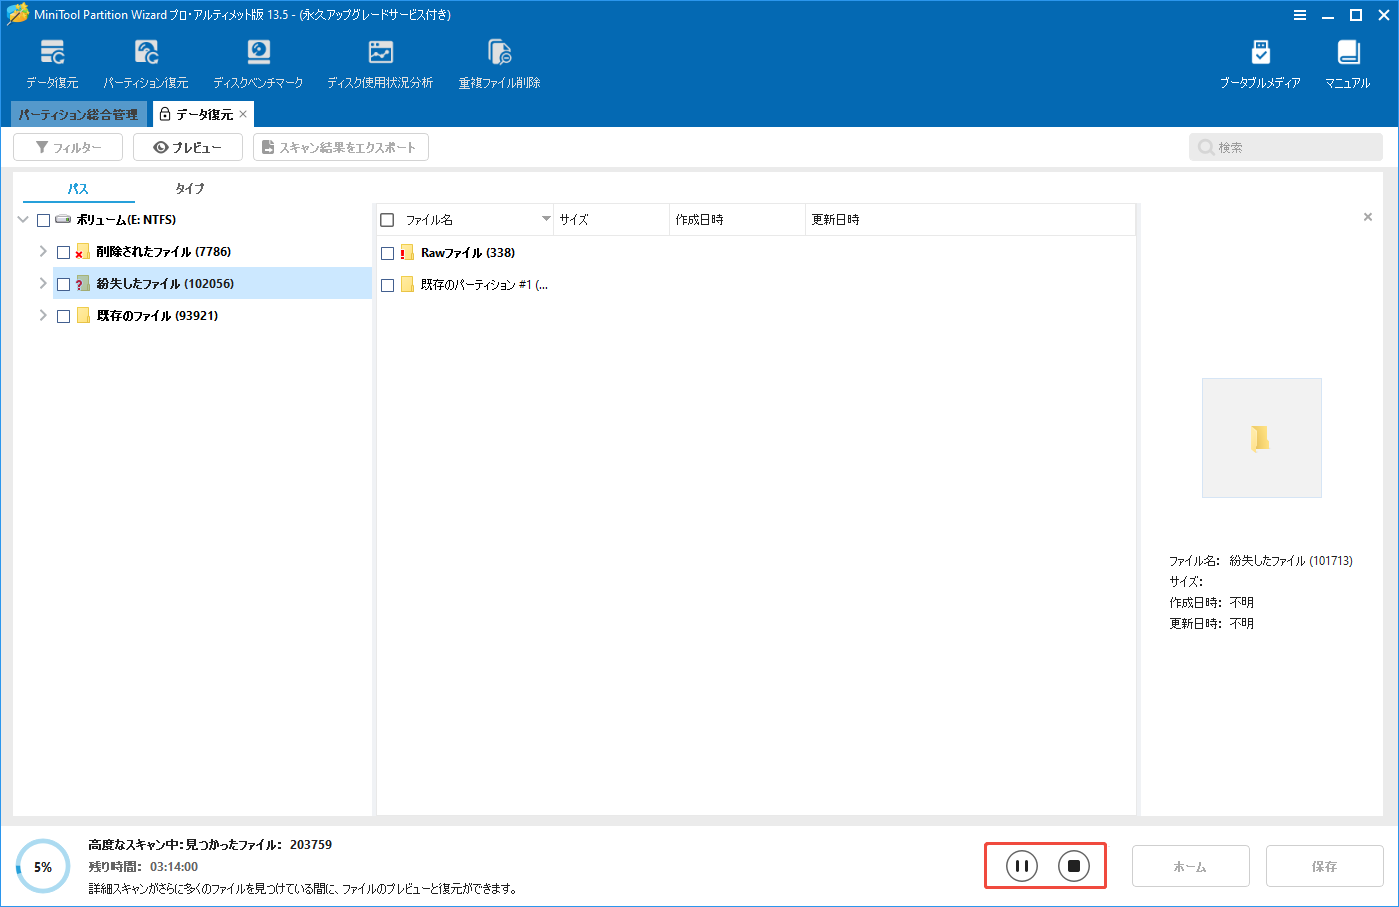Viewport: 1399px width, 907px height.
Task: Open the hamburger menu in title bar
Action: pyautogui.click(x=1300, y=15)
